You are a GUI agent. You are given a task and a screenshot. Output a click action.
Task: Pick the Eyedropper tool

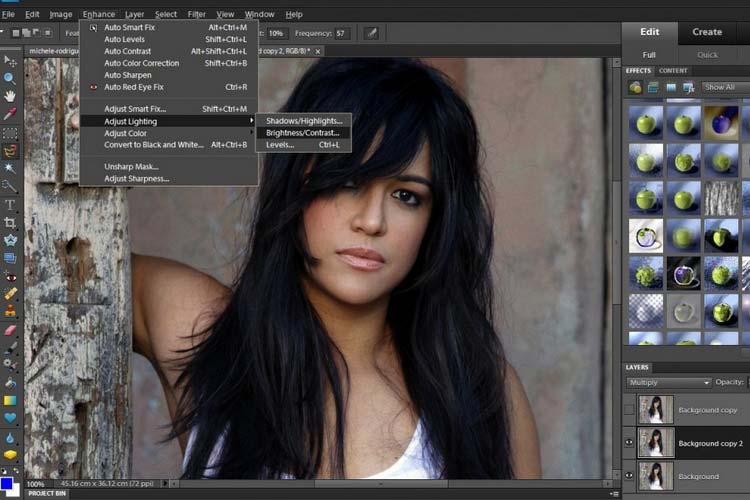click(10, 114)
